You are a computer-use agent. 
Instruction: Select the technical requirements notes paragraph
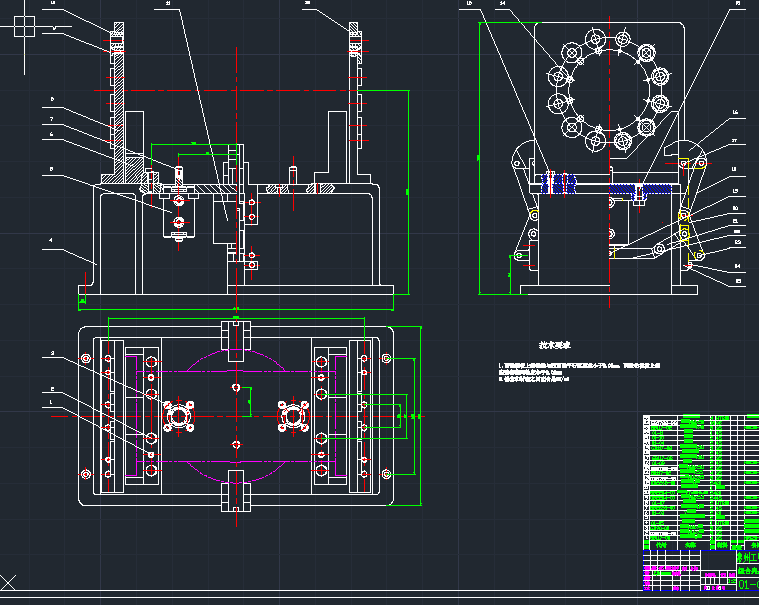[579, 372]
